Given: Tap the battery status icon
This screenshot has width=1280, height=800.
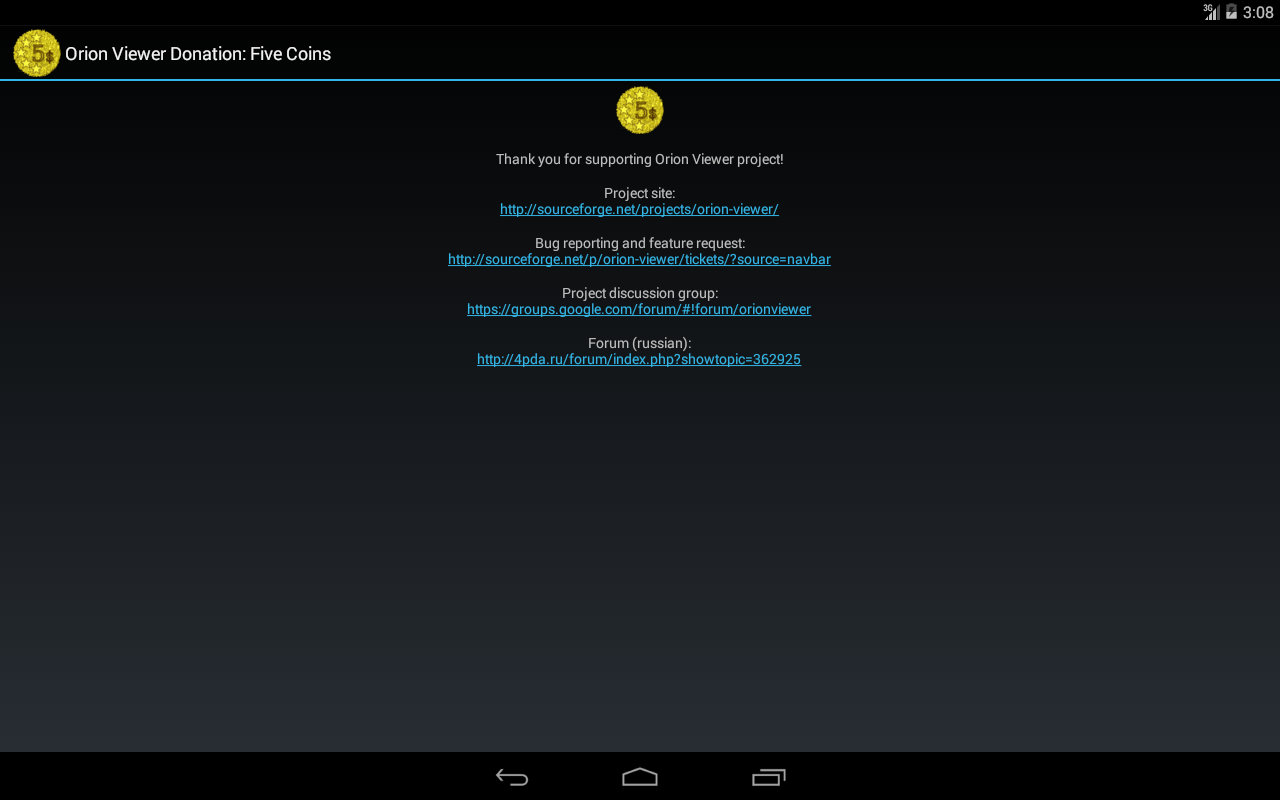Looking at the screenshot, I should pos(1231,12).
